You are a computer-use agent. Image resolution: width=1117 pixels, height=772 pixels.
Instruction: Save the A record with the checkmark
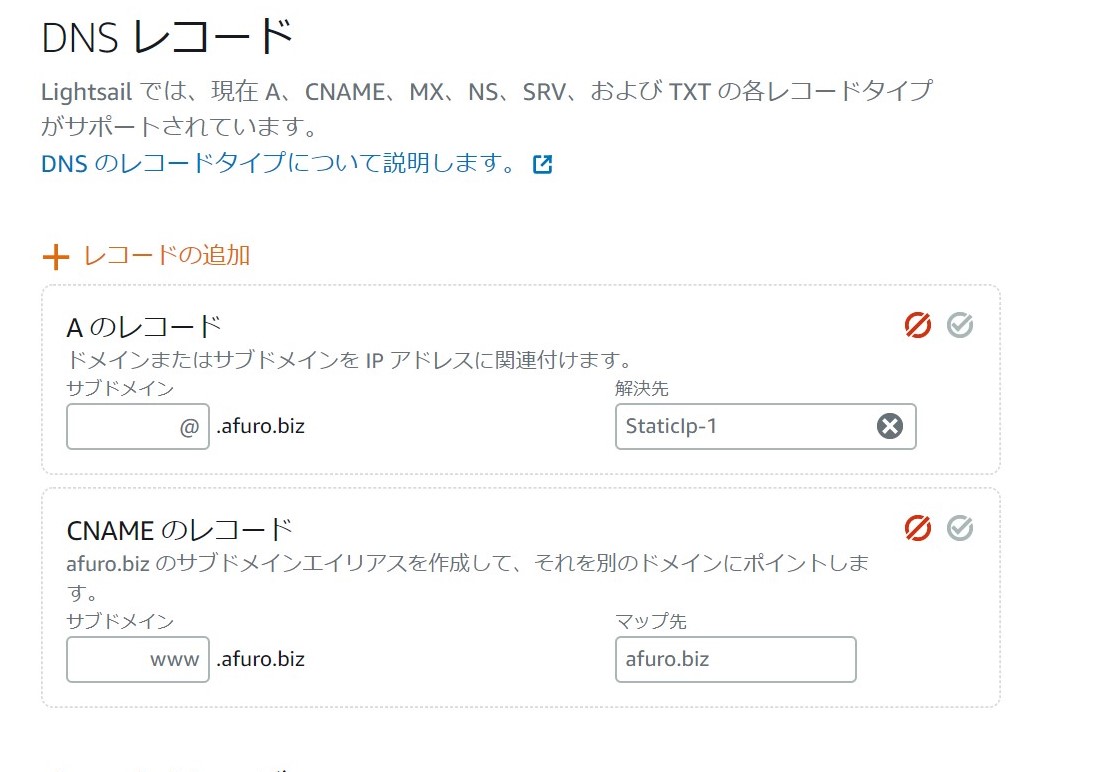[x=960, y=325]
